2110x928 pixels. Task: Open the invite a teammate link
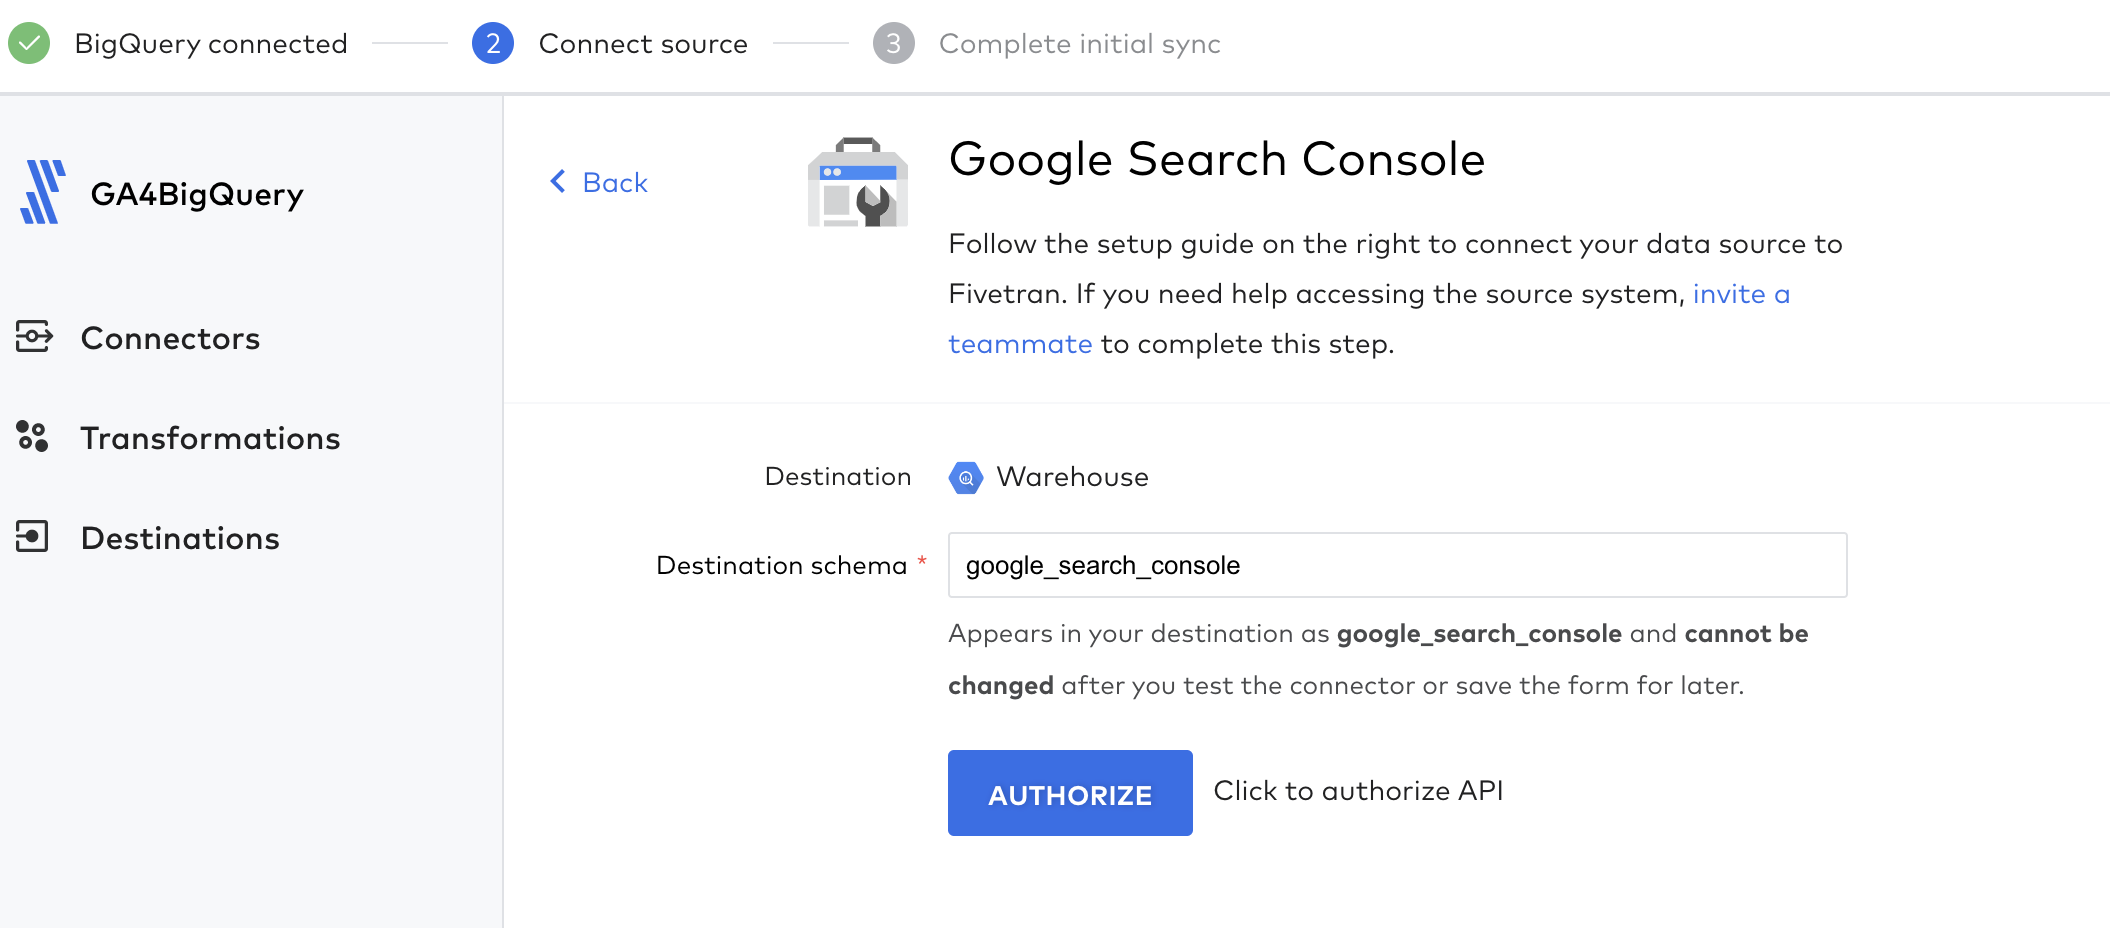(1369, 319)
